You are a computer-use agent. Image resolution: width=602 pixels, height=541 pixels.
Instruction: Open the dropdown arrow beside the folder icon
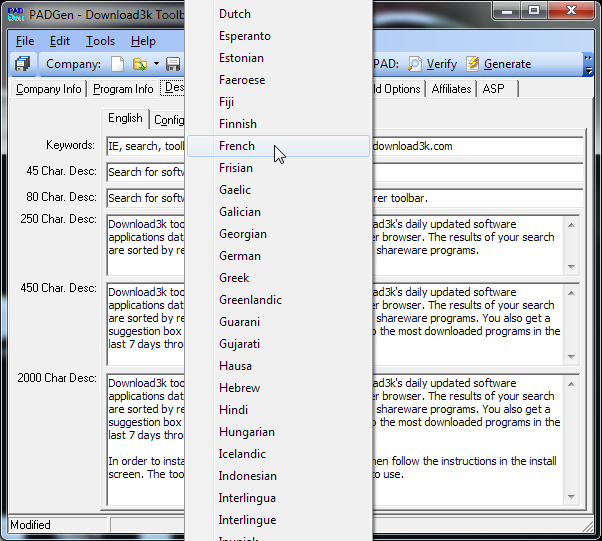(x=156, y=64)
